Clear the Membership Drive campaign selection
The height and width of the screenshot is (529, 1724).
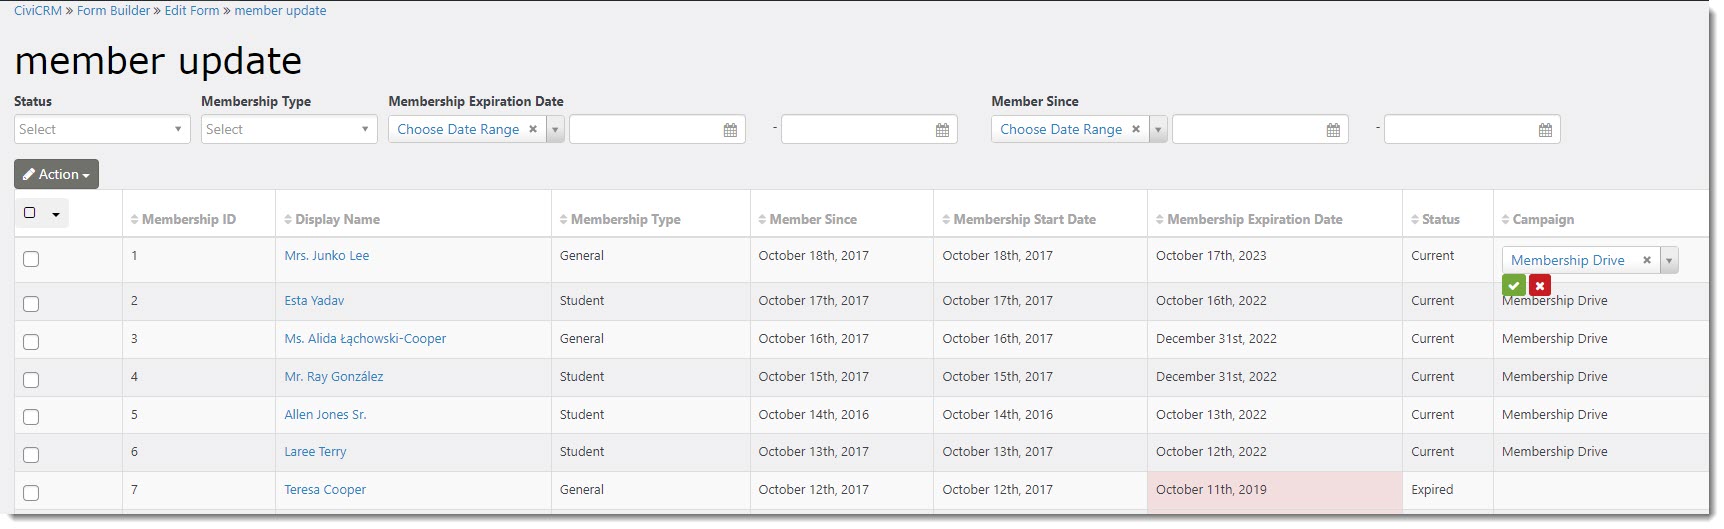1647,260
